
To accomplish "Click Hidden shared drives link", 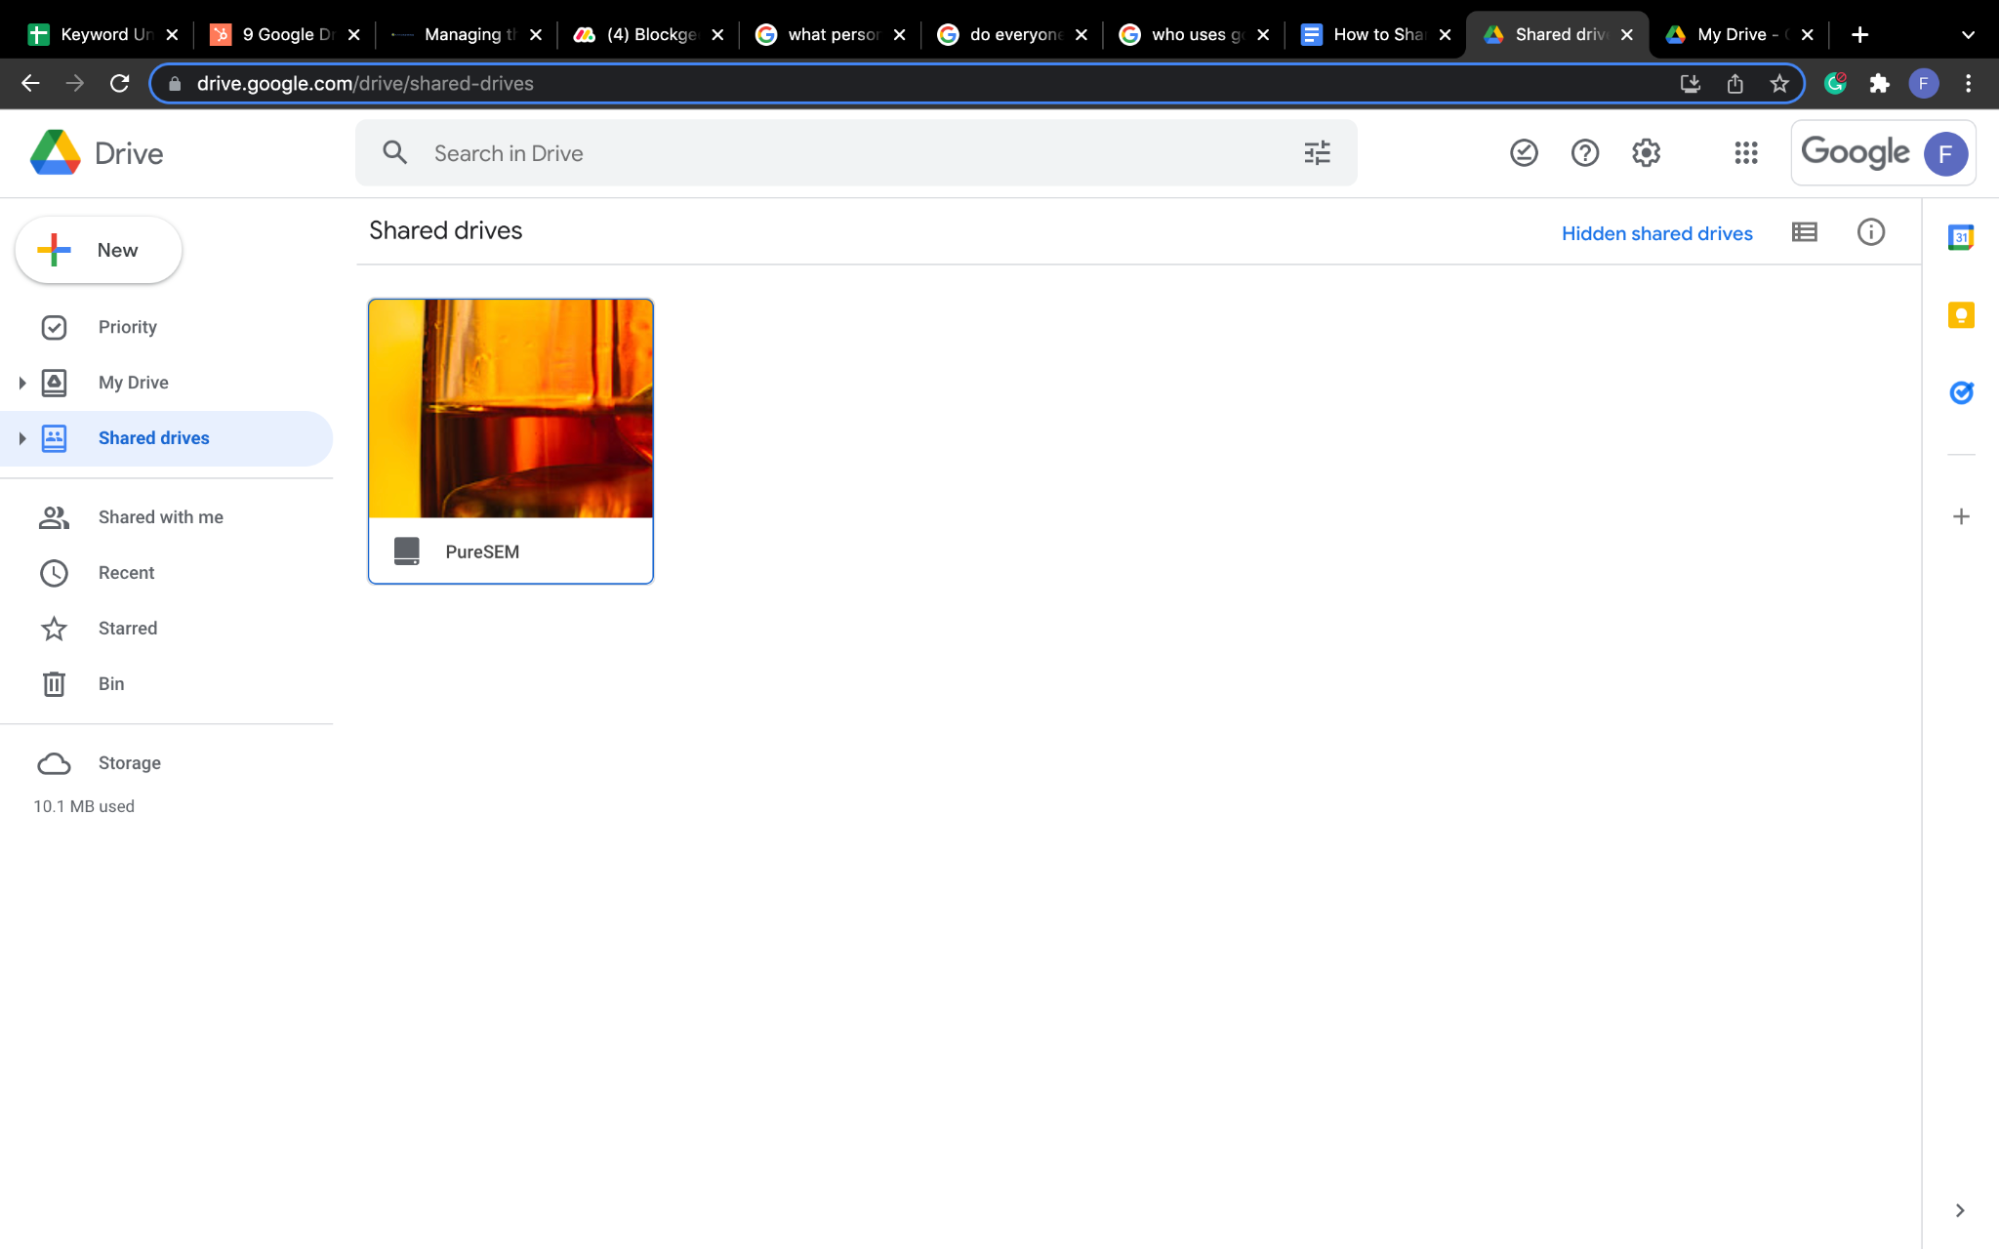I will (x=1656, y=233).
